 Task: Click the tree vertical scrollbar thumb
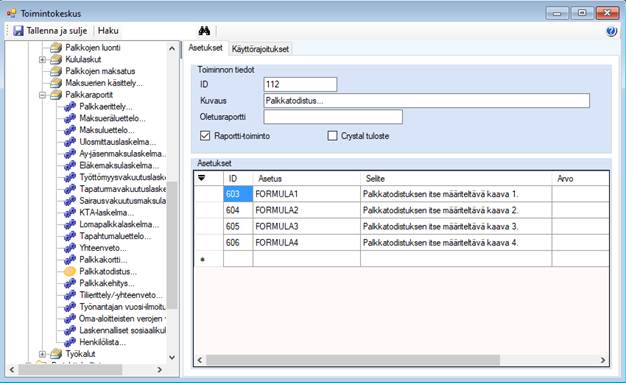pos(172,245)
